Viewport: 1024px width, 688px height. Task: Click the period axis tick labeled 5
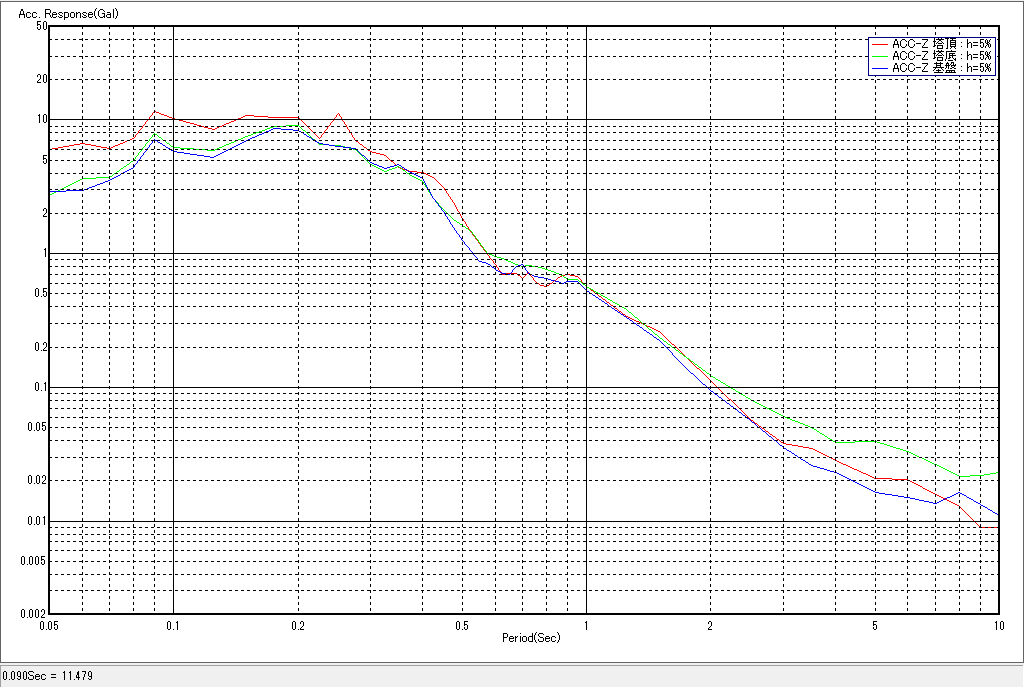coord(875,625)
